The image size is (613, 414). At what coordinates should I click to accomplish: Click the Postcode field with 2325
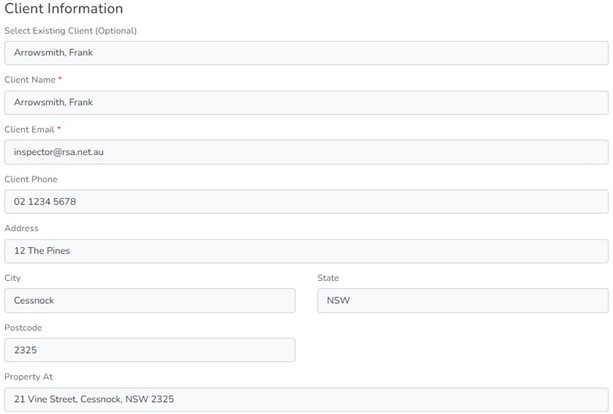150,350
